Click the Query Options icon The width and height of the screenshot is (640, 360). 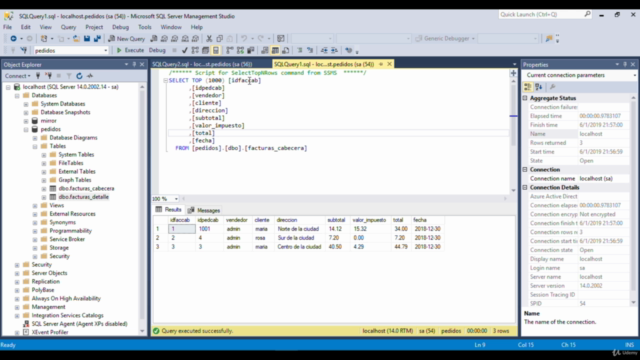click(x=205, y=50)
